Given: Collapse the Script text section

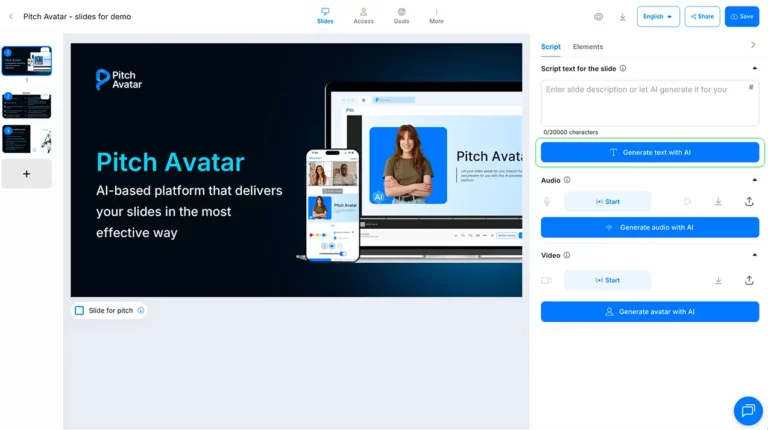Looking at the screenshot, I should [x=754, y=68].
